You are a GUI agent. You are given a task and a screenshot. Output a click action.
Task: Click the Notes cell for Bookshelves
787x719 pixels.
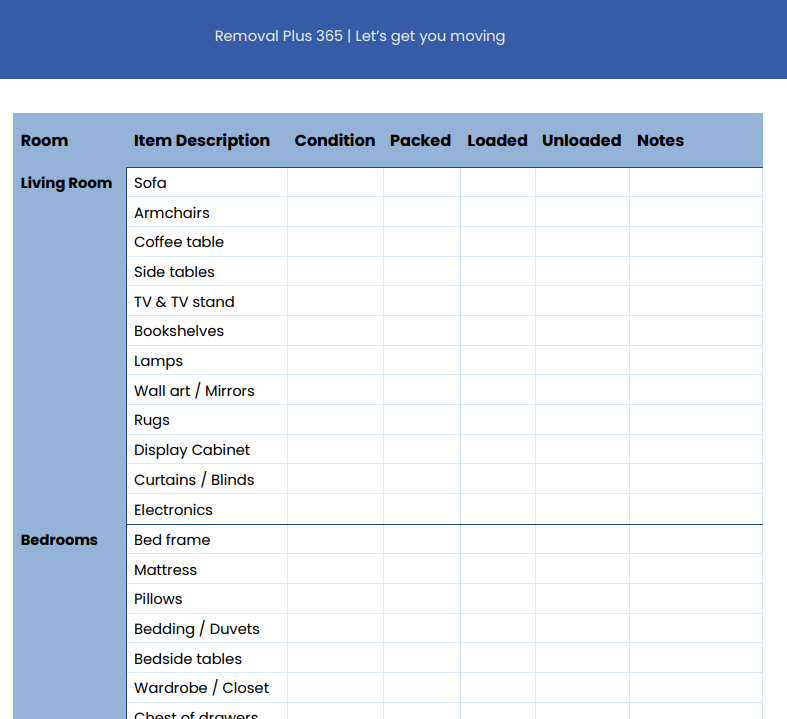tap(695, 331)
